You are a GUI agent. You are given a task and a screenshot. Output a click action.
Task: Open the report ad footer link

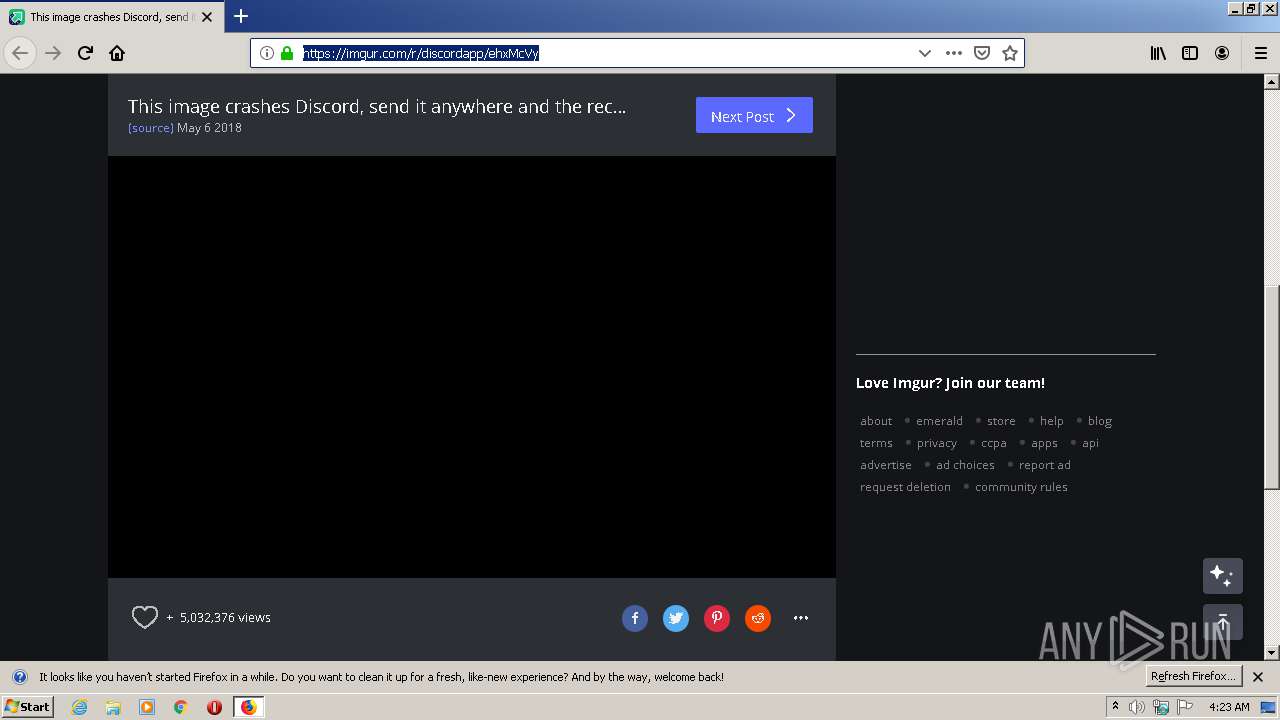1045,465
